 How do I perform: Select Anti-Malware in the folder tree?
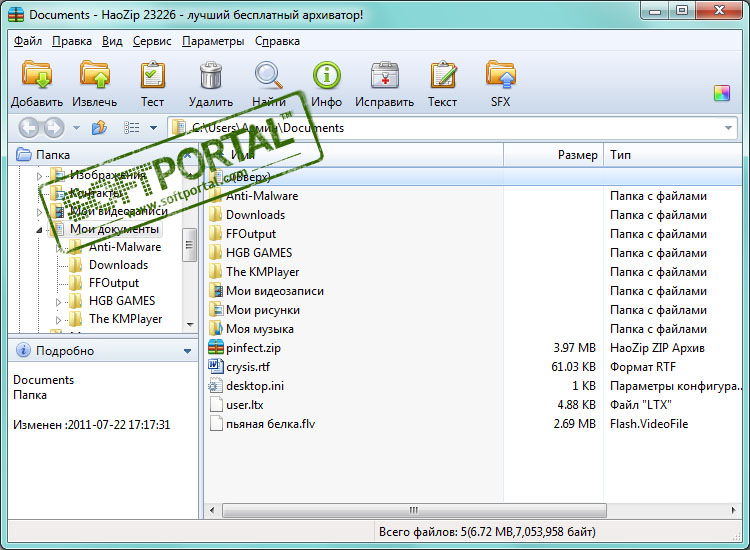coord(125,247)
